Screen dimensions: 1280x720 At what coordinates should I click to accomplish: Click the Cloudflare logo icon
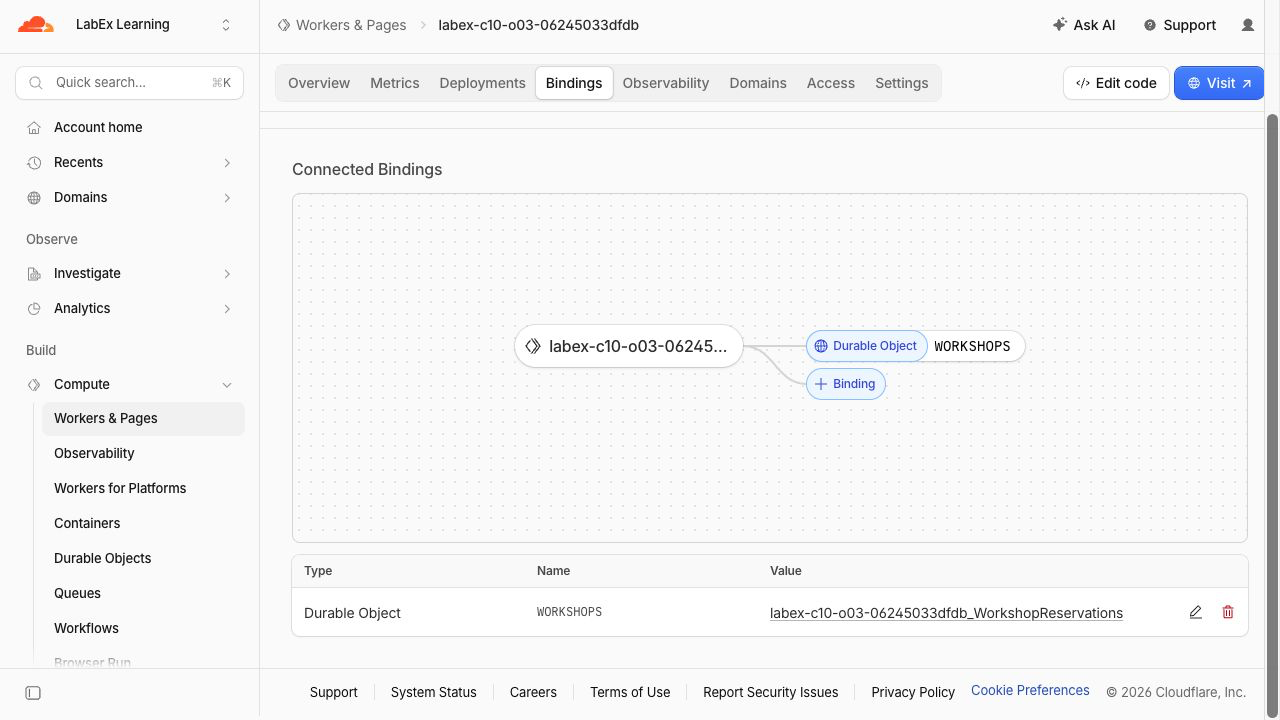pyautogui.click(x=36, y=25)
